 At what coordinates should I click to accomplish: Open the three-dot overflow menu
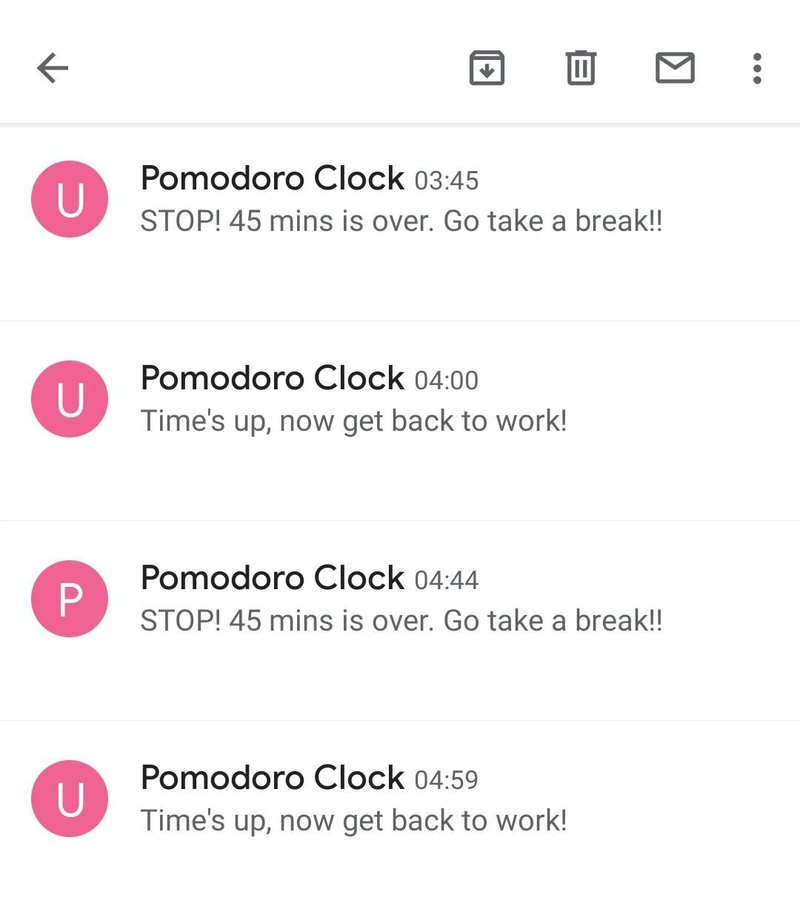pyautogui.click(x=757, y=68)
